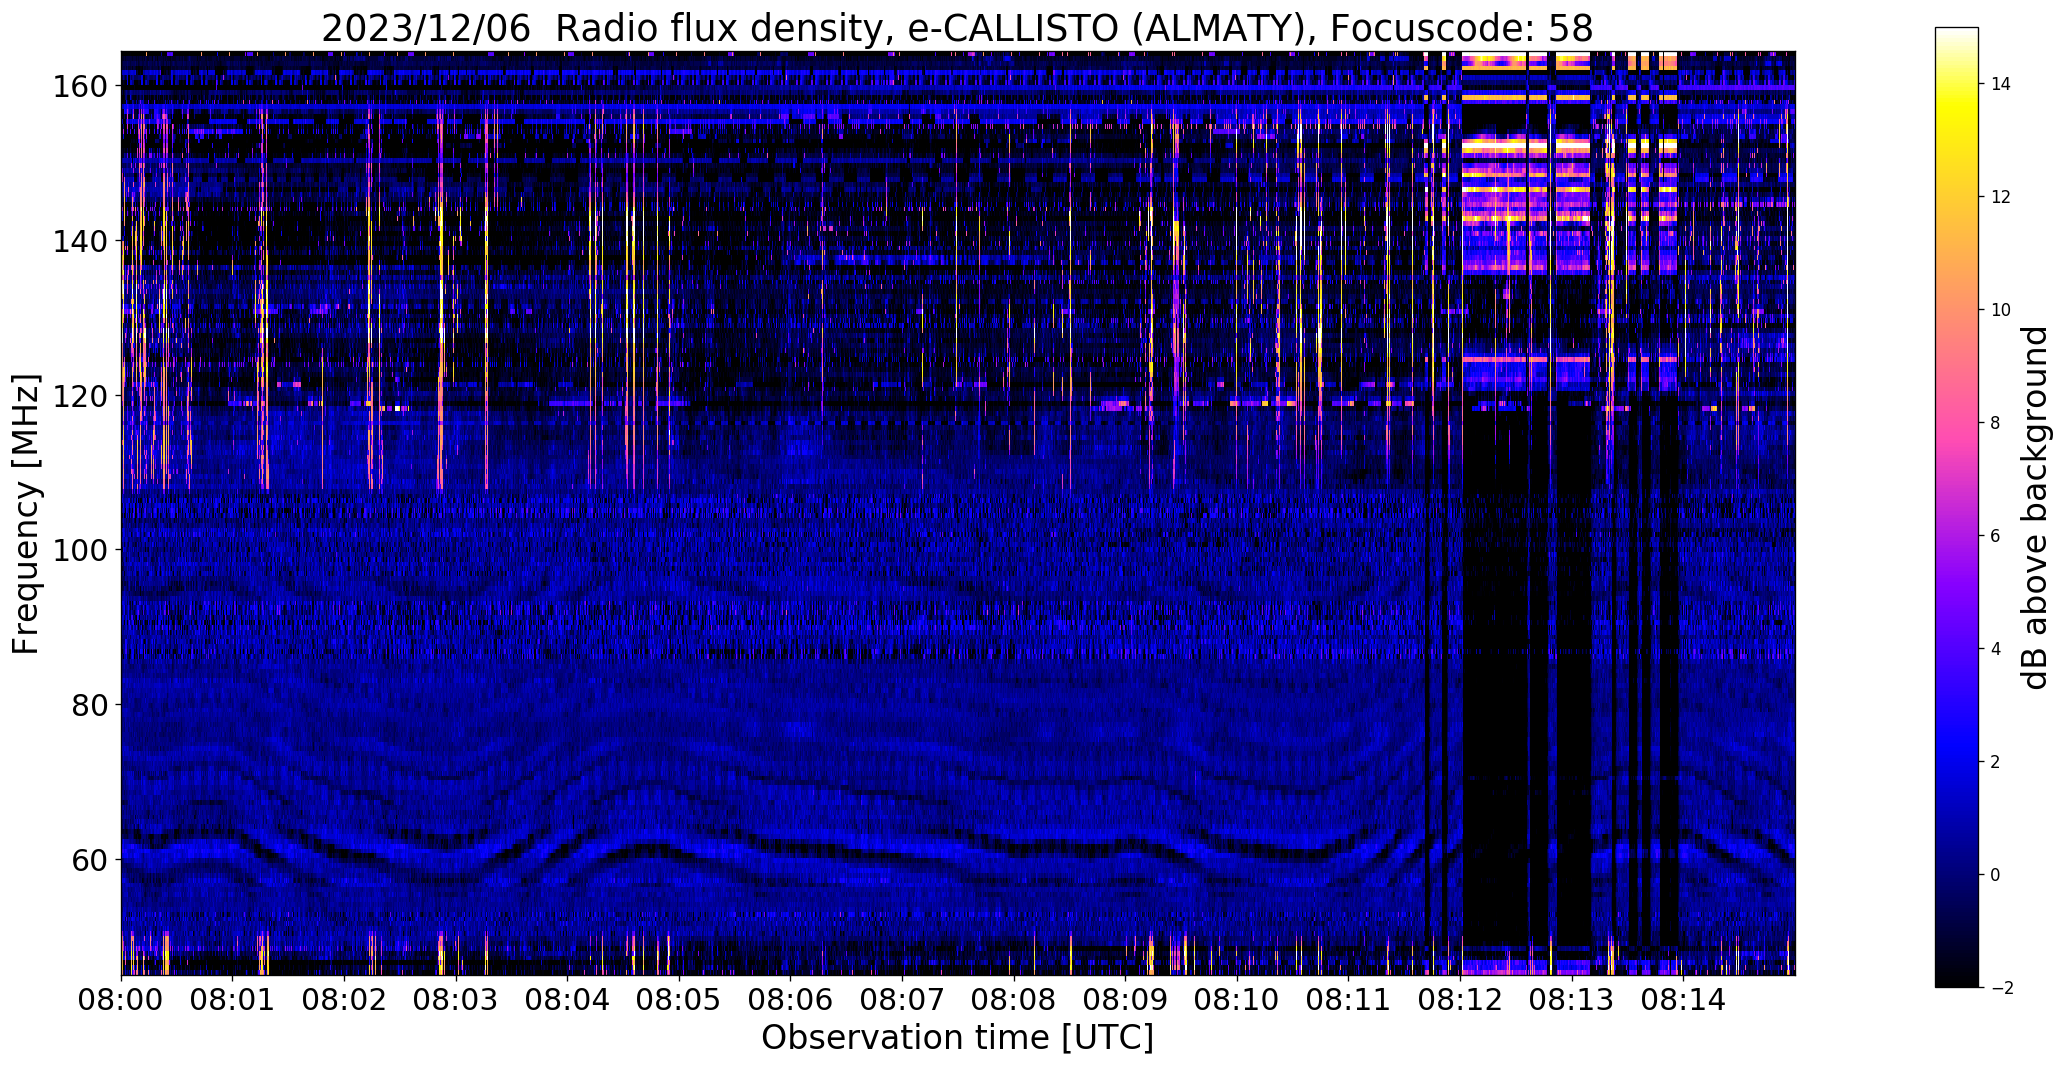Click the colorbar tick label 8
The image size is (2066, 1067).
pos(1995,423)
